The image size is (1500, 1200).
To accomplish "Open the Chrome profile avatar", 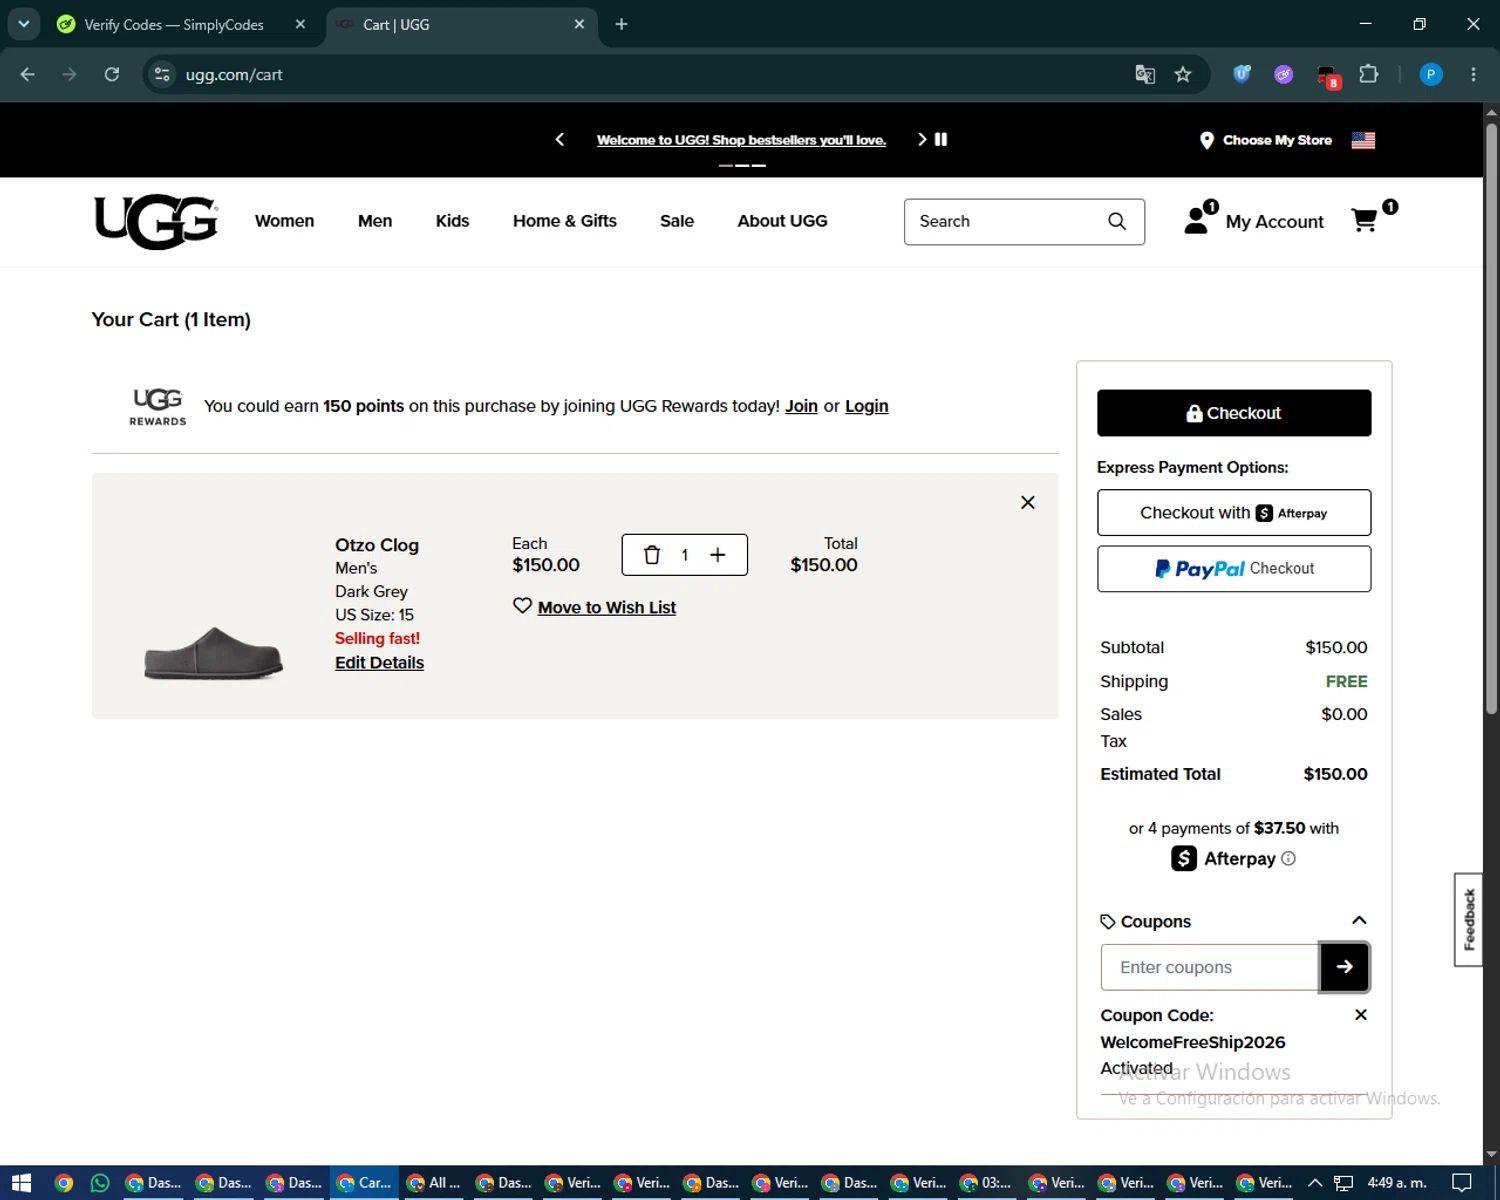I will (1431, 74).
